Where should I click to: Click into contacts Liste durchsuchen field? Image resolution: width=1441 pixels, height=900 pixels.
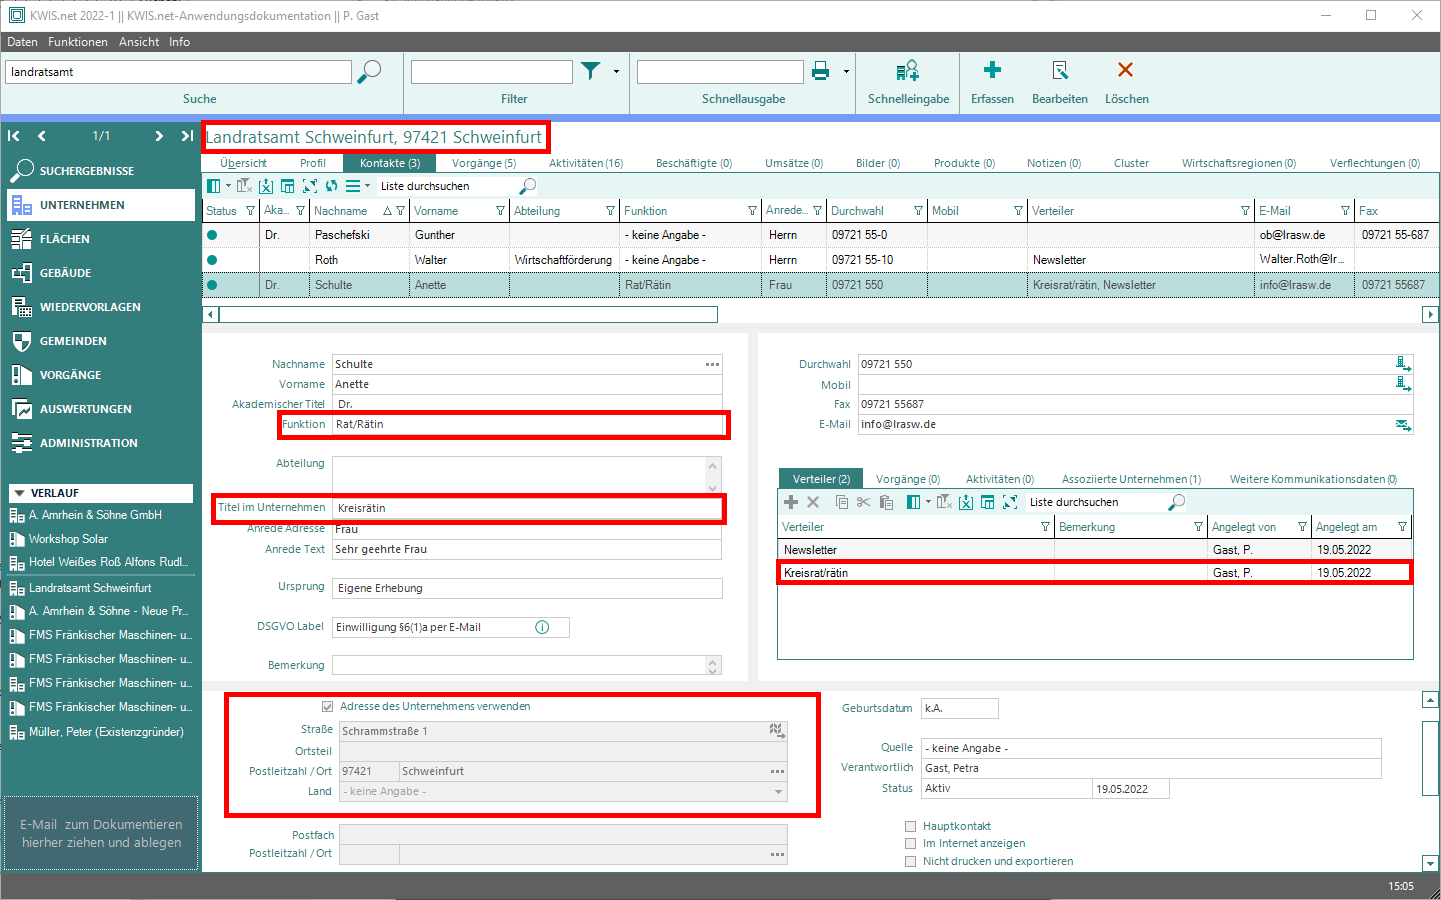448,186
